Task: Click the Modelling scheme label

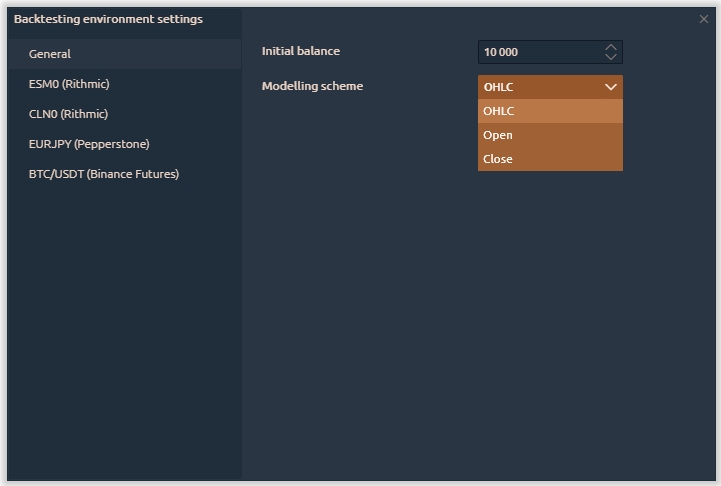Action: tap(312, 86)
